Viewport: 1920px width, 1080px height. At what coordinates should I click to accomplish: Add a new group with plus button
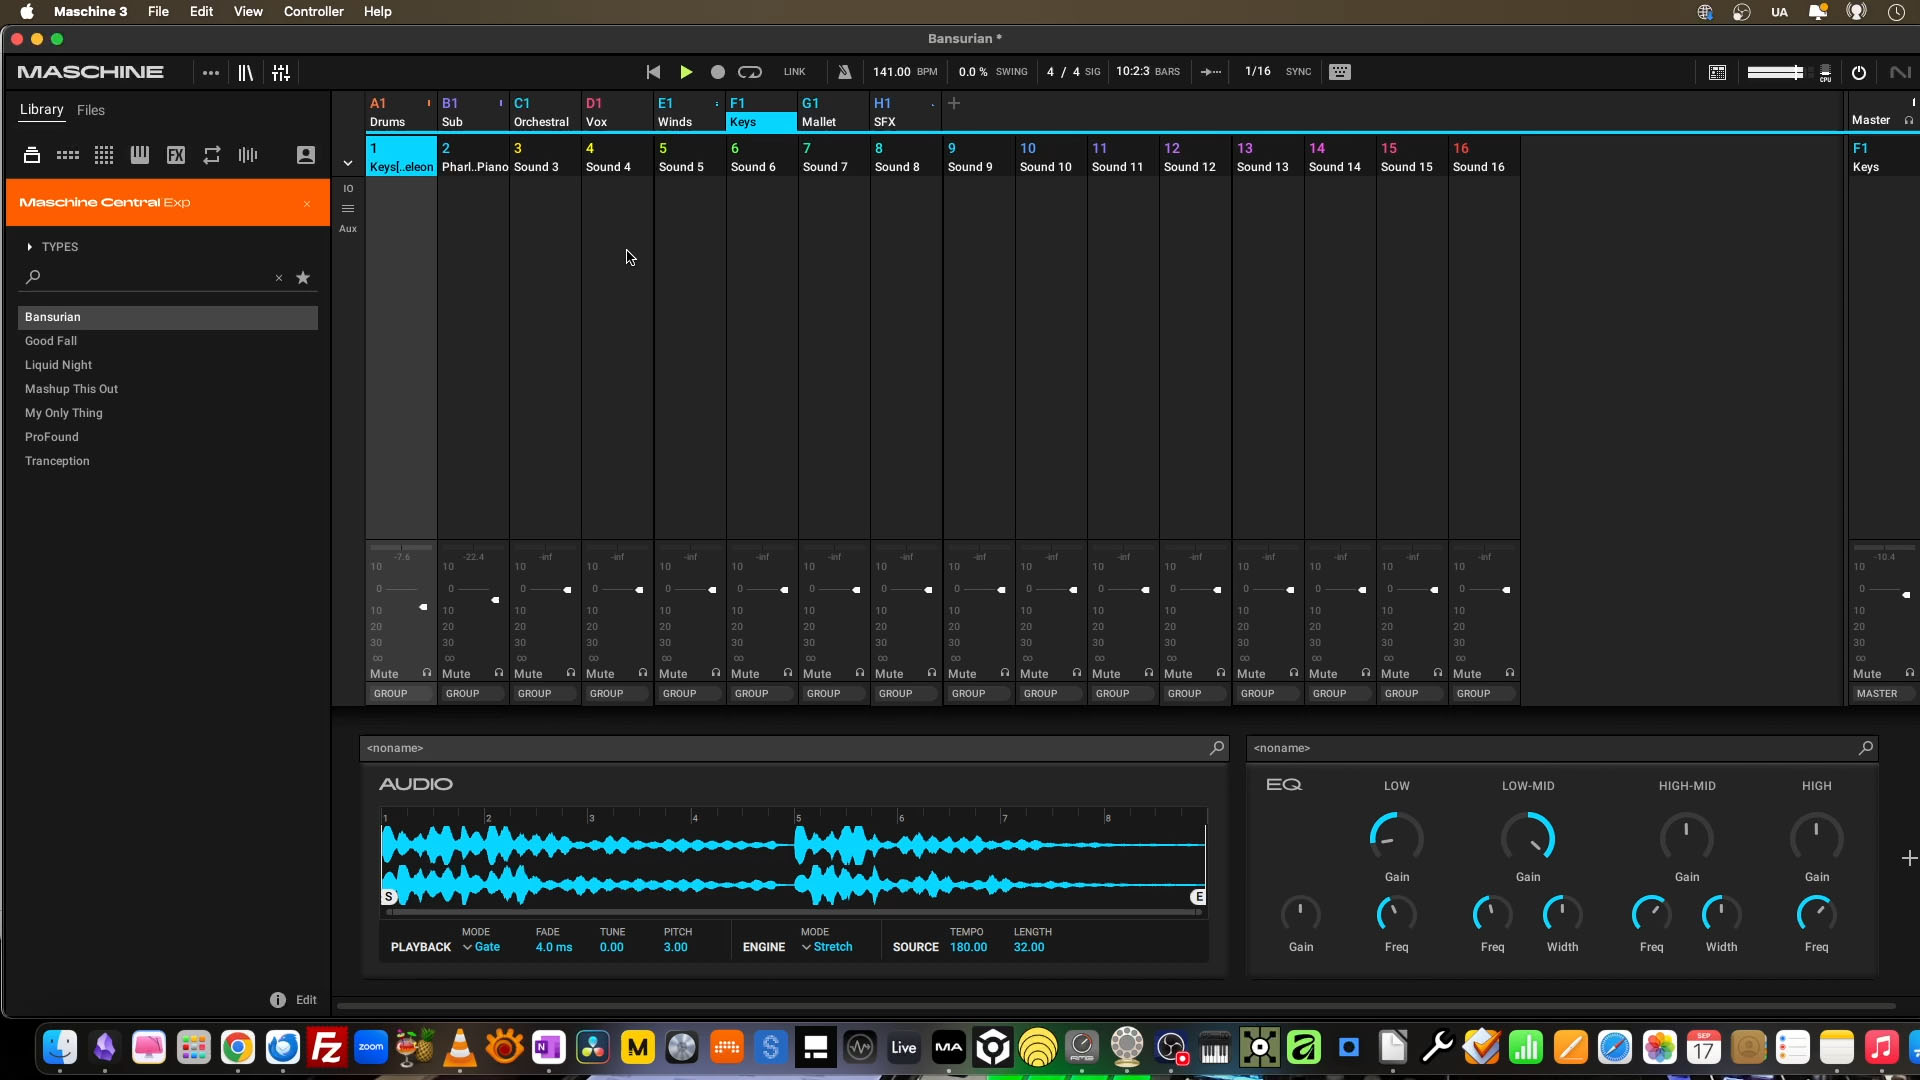coord(954,103)
